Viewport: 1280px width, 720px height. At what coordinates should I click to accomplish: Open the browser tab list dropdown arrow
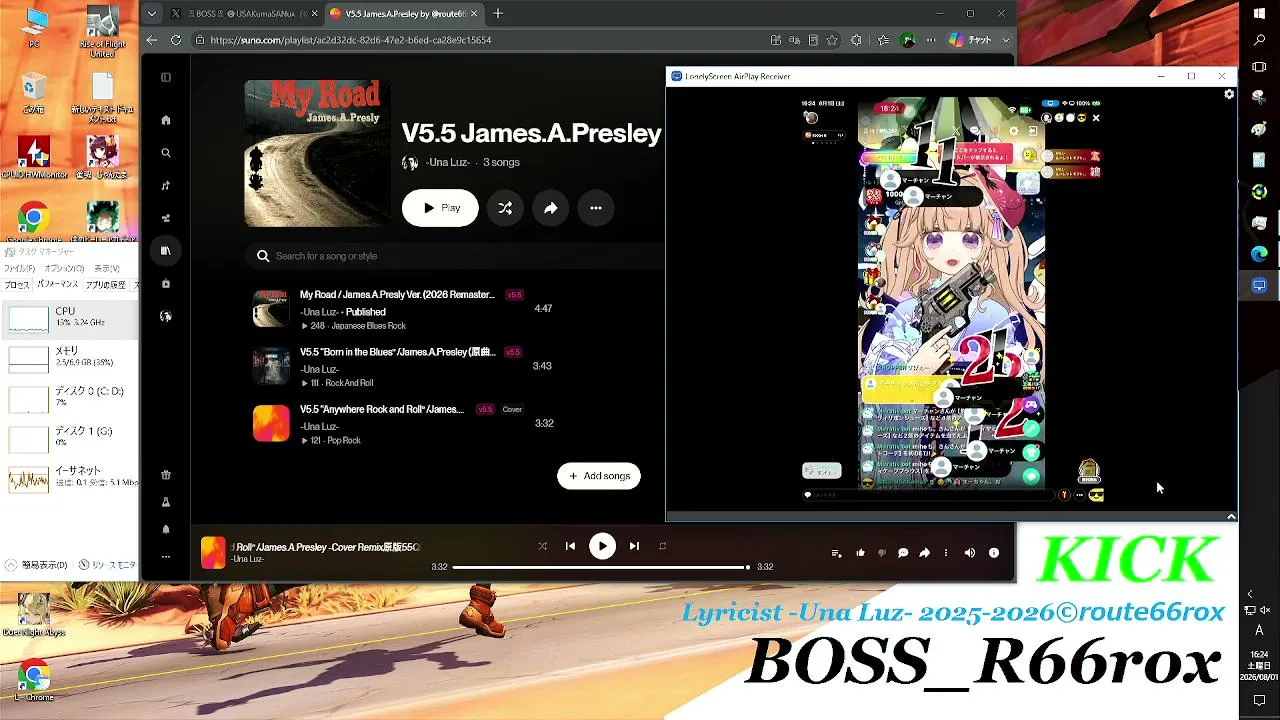pos(151,14)
